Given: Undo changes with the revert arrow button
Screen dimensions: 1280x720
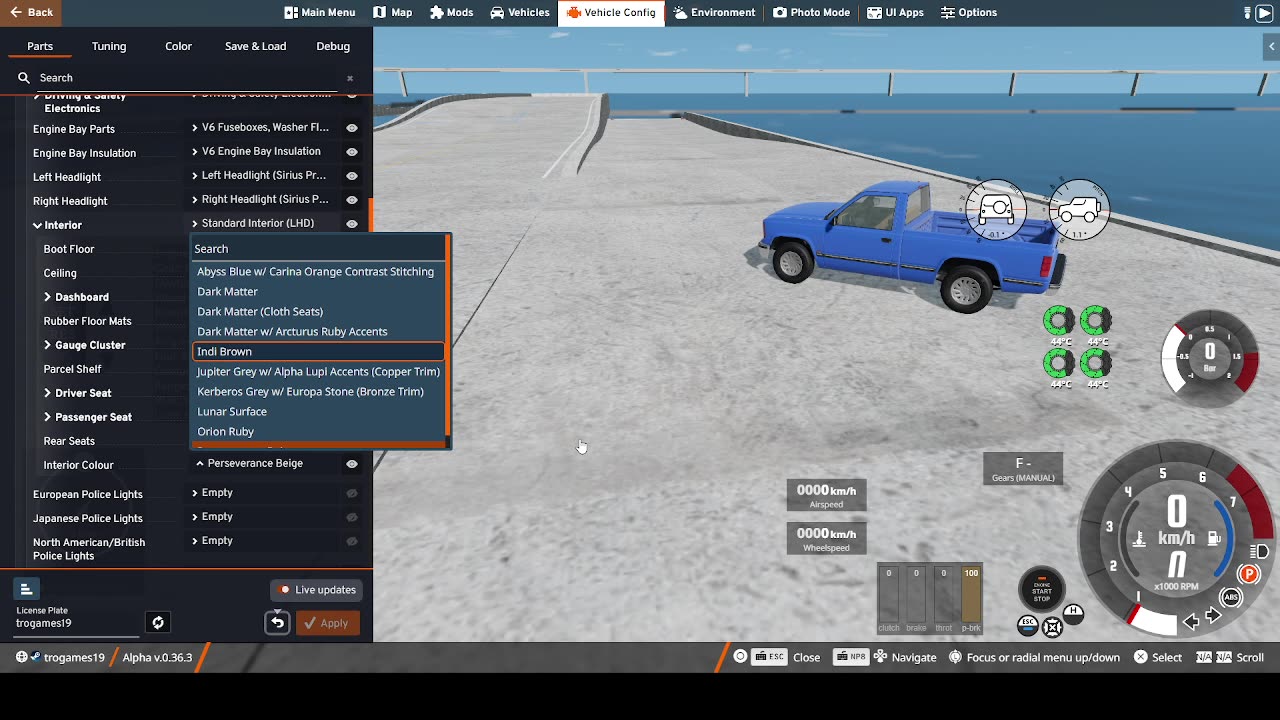Looking at the screenshot, I should [x=277, y=623].
